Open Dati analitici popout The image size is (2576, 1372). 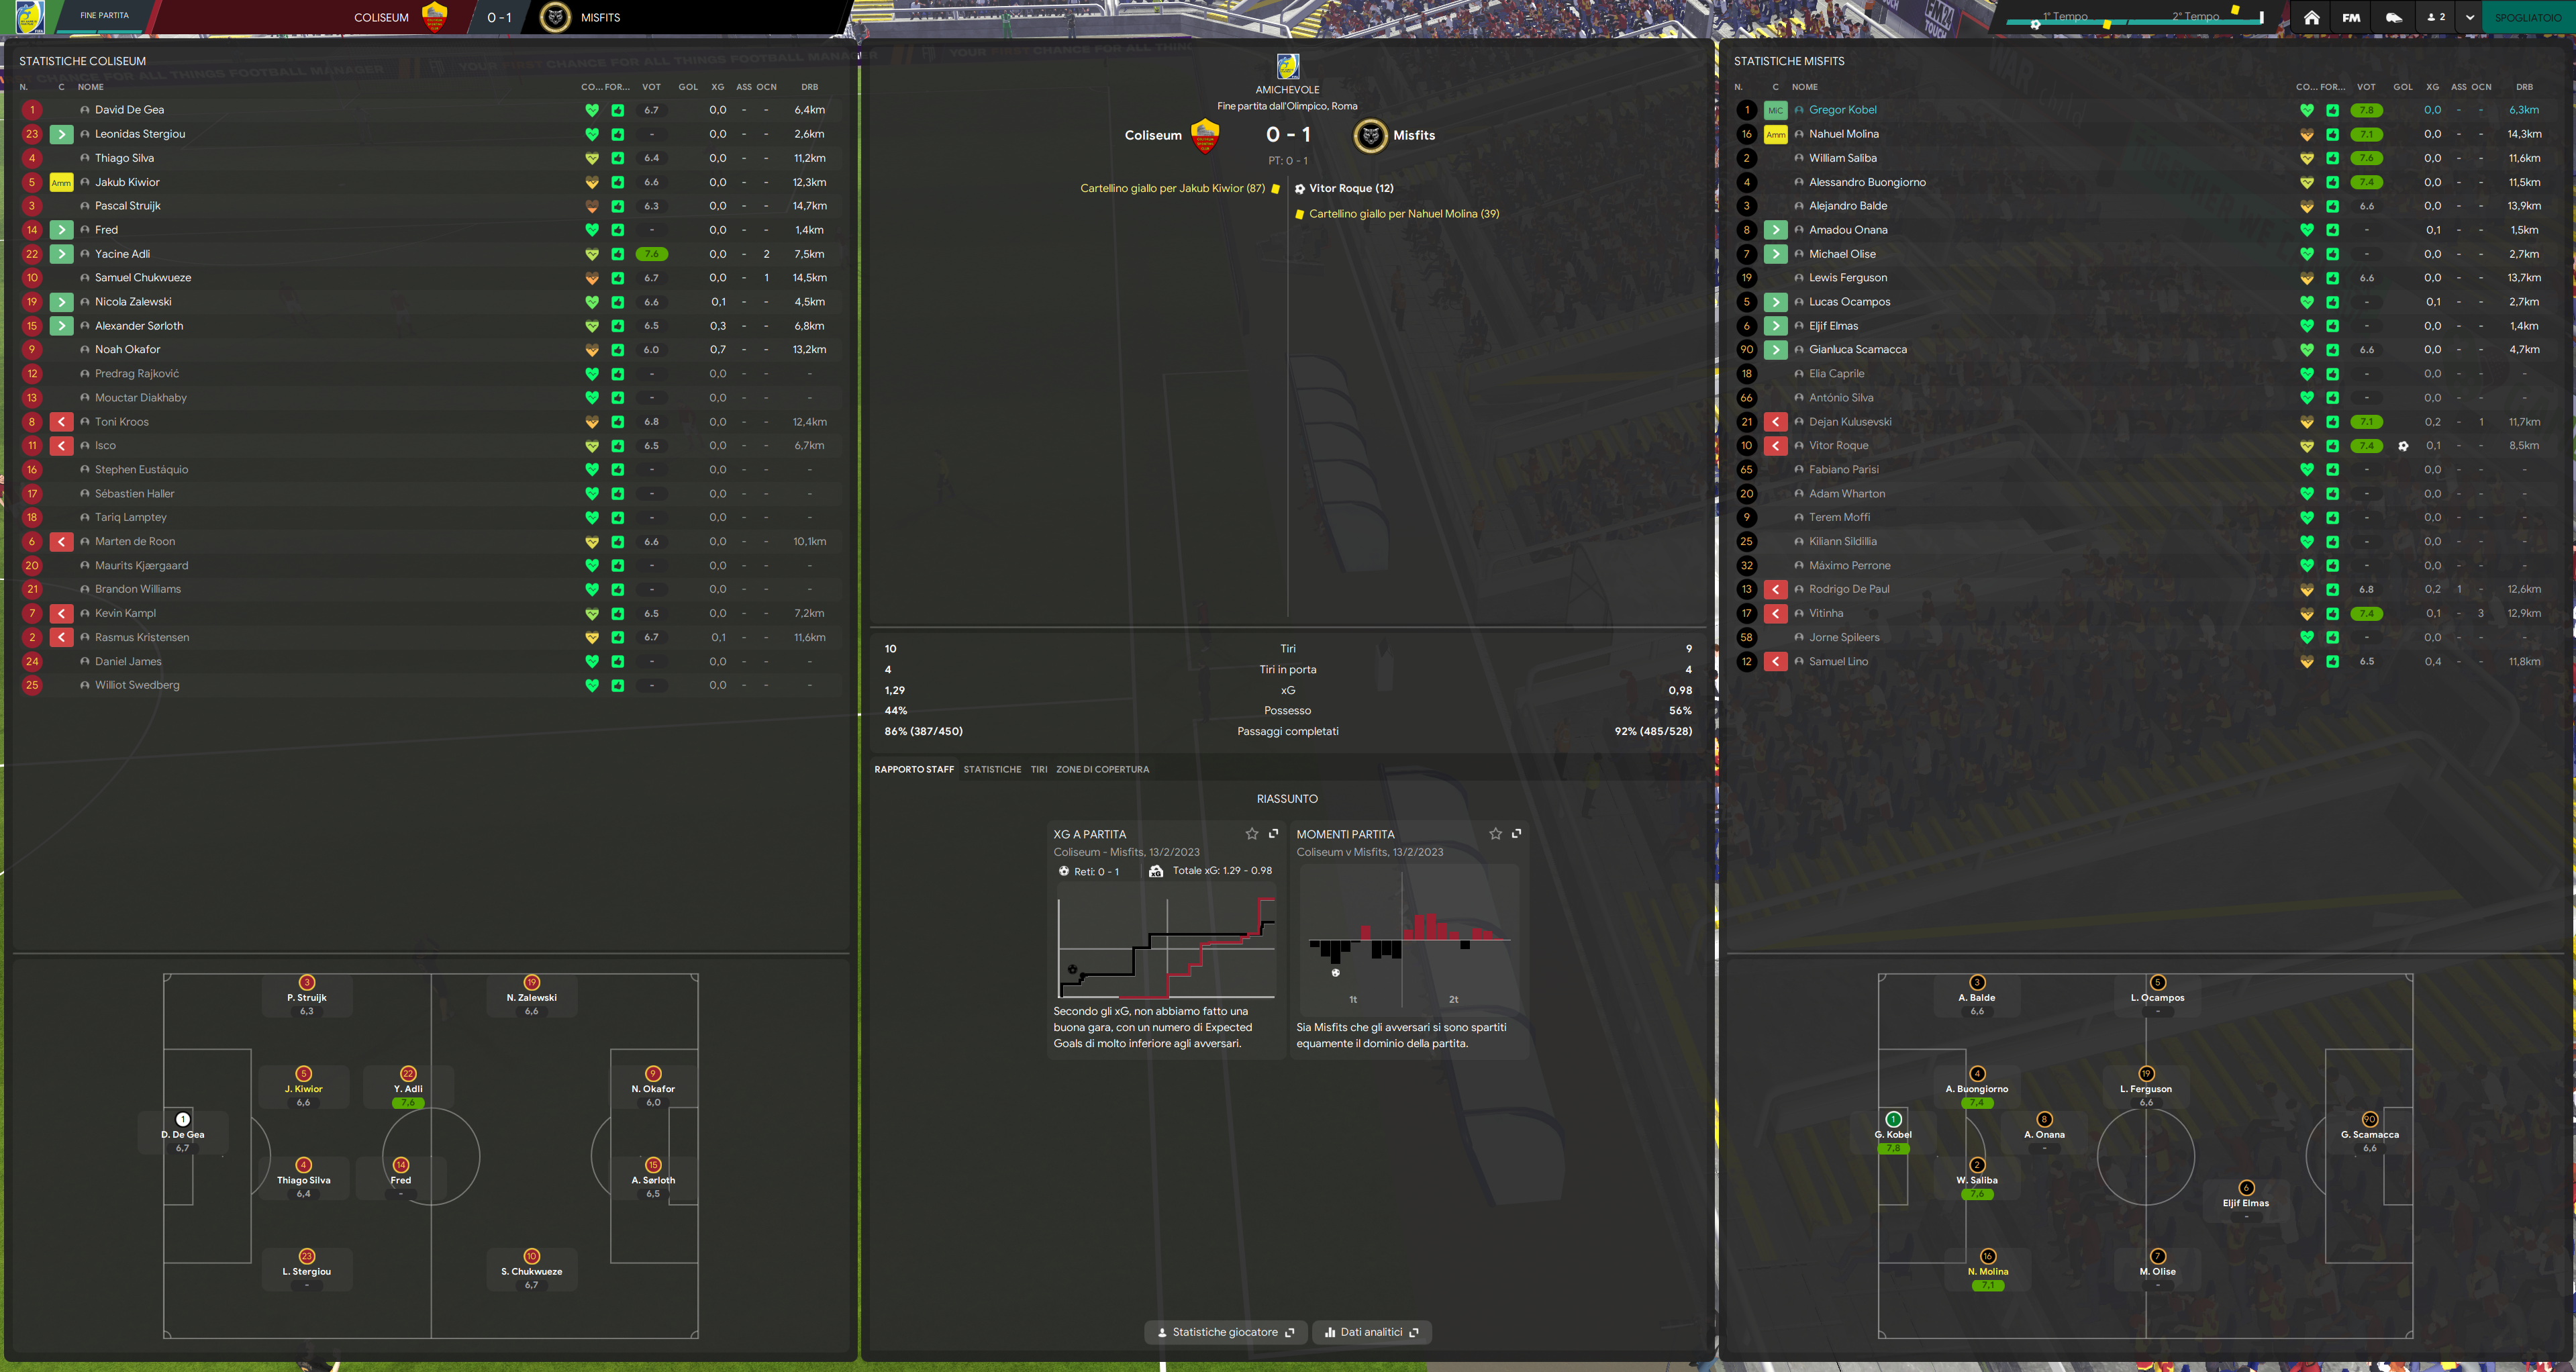click(x=1371, y=1332)
